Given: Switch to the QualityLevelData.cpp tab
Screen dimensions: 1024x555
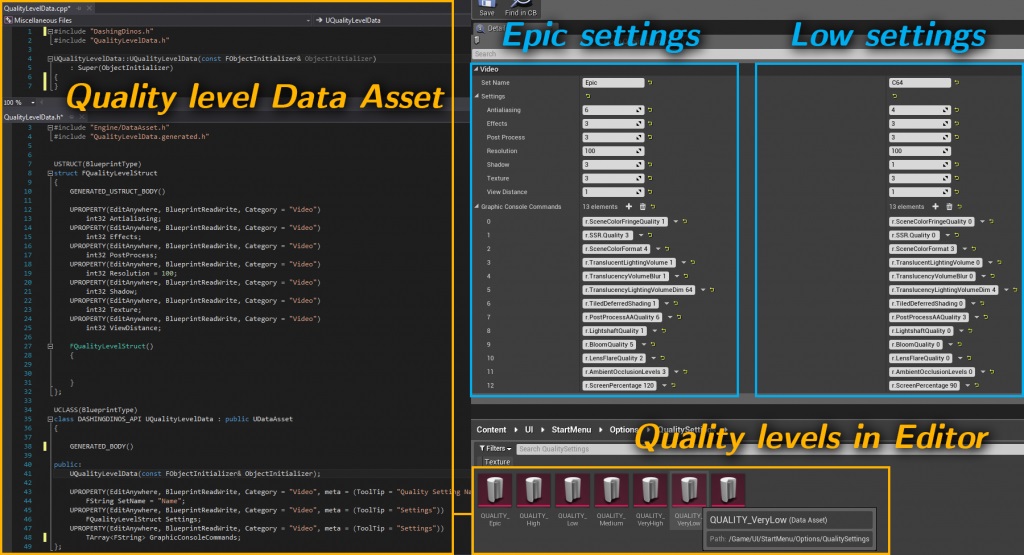Looking at the screenshot, I should [37, 8].
